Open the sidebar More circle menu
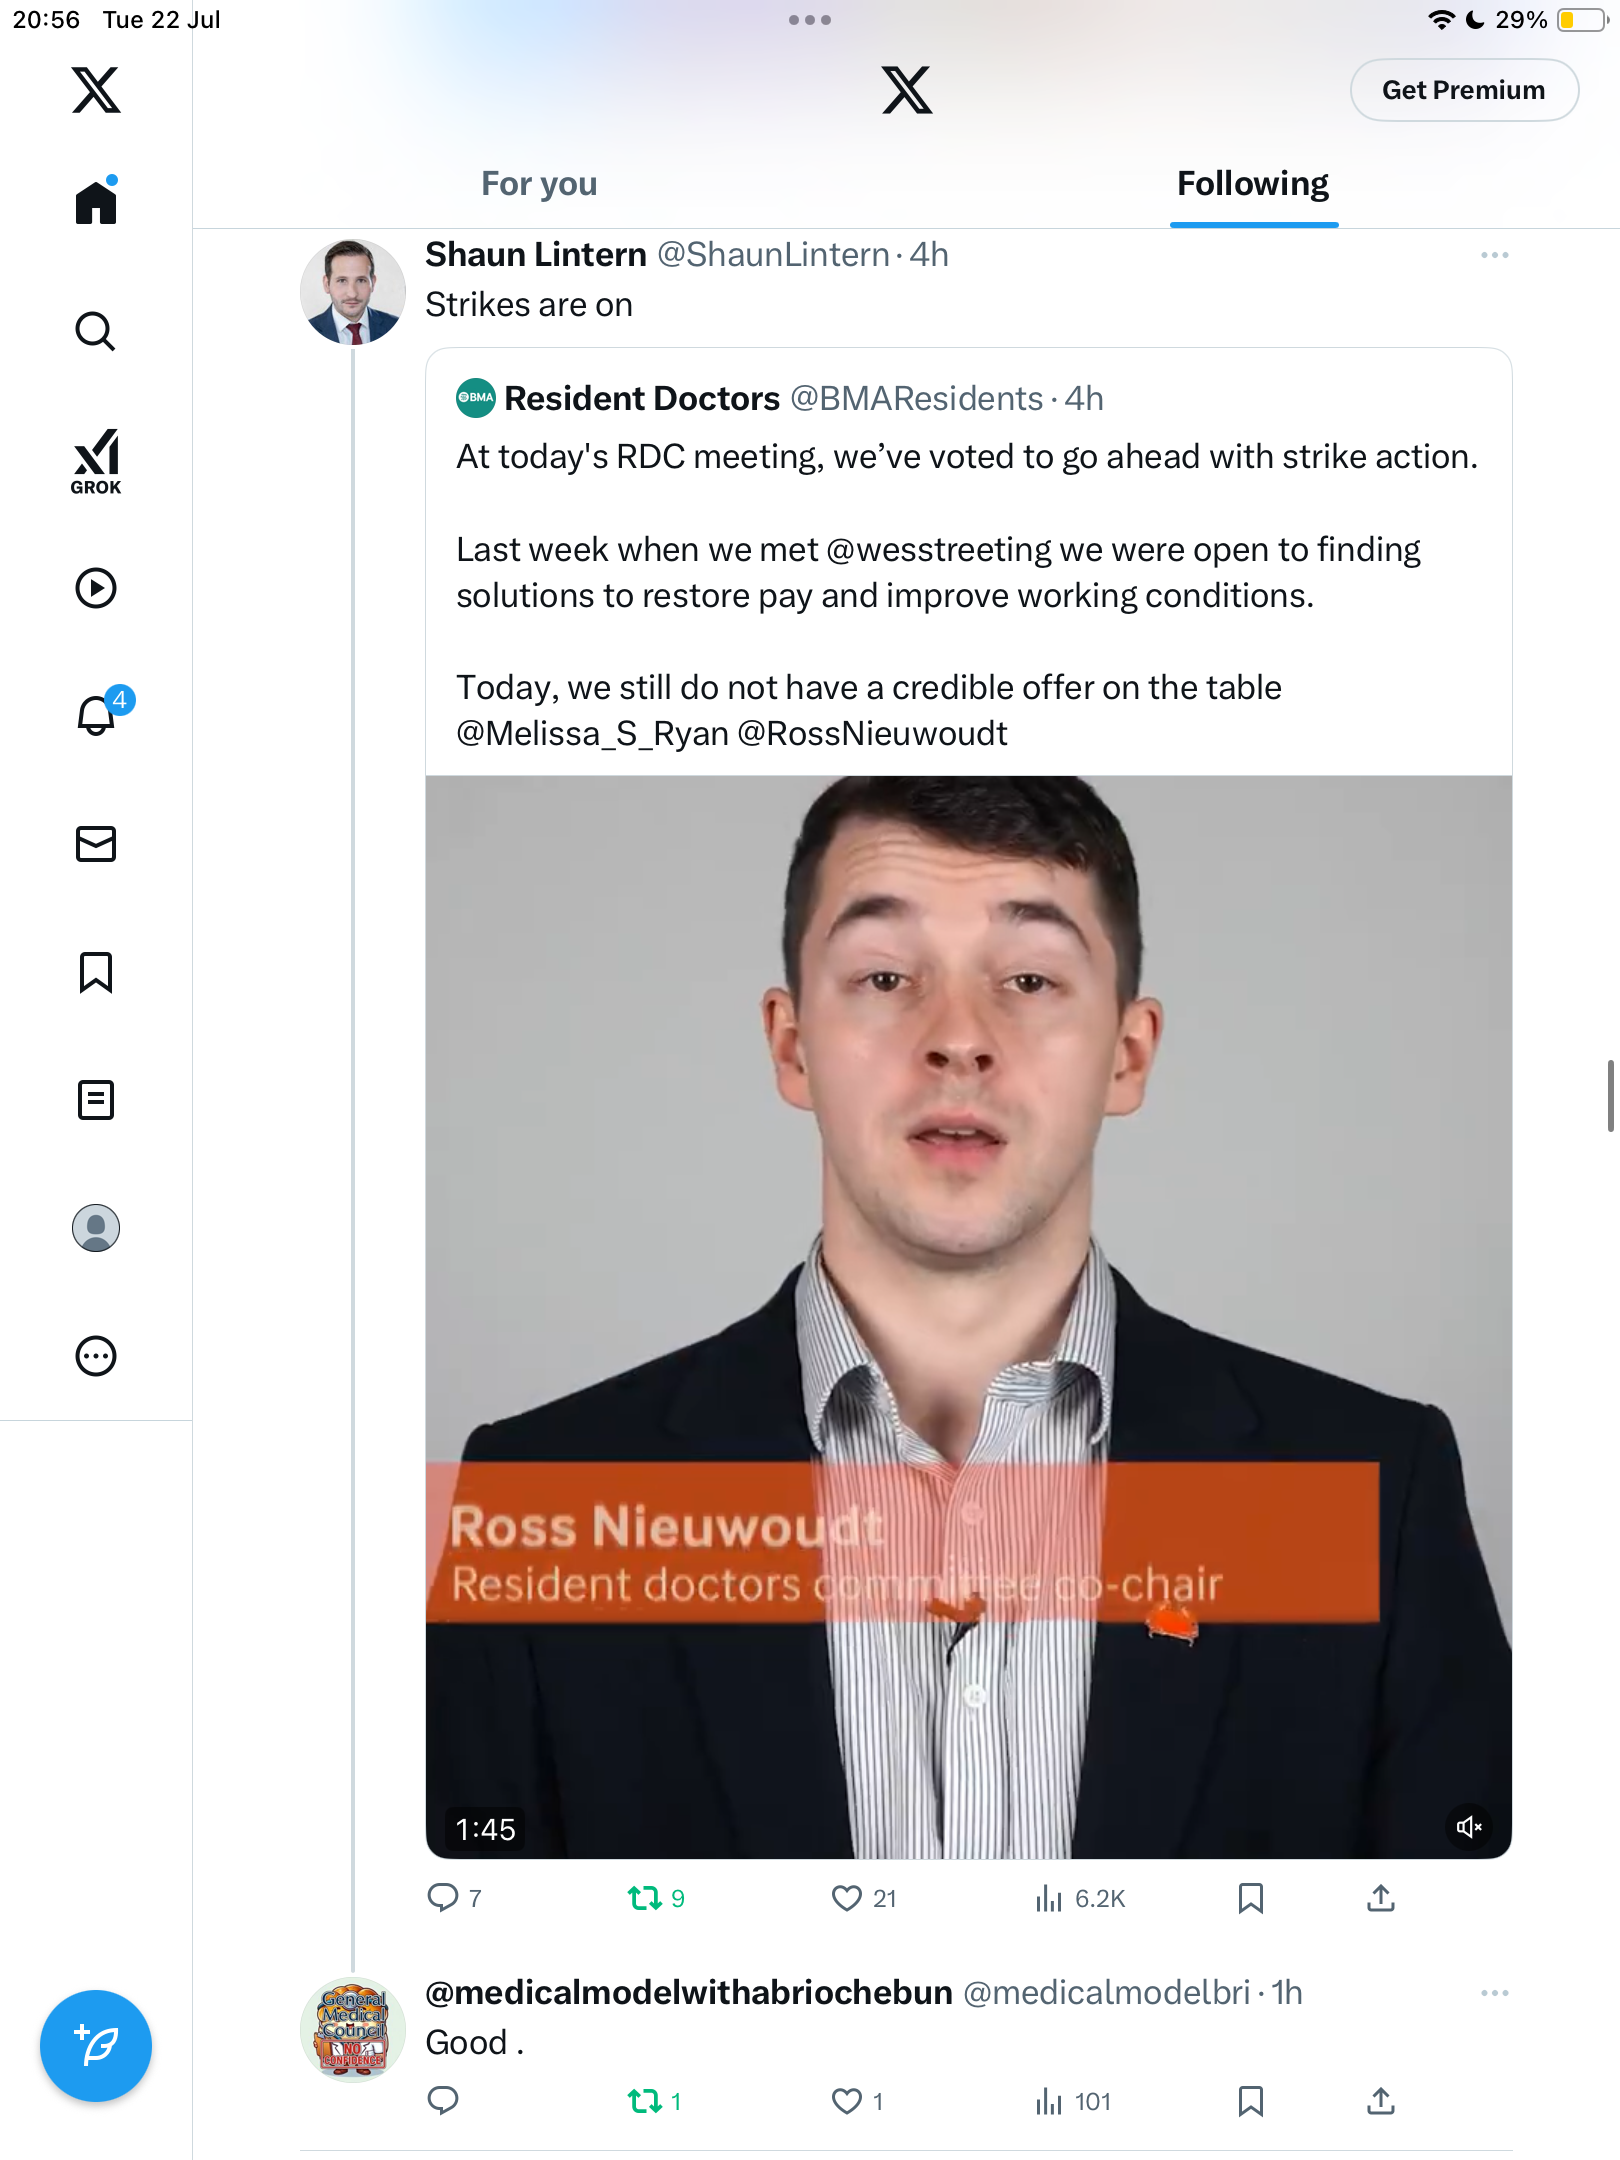The width and height of the screenshot is (1620, 2160). click(96, 1356)
